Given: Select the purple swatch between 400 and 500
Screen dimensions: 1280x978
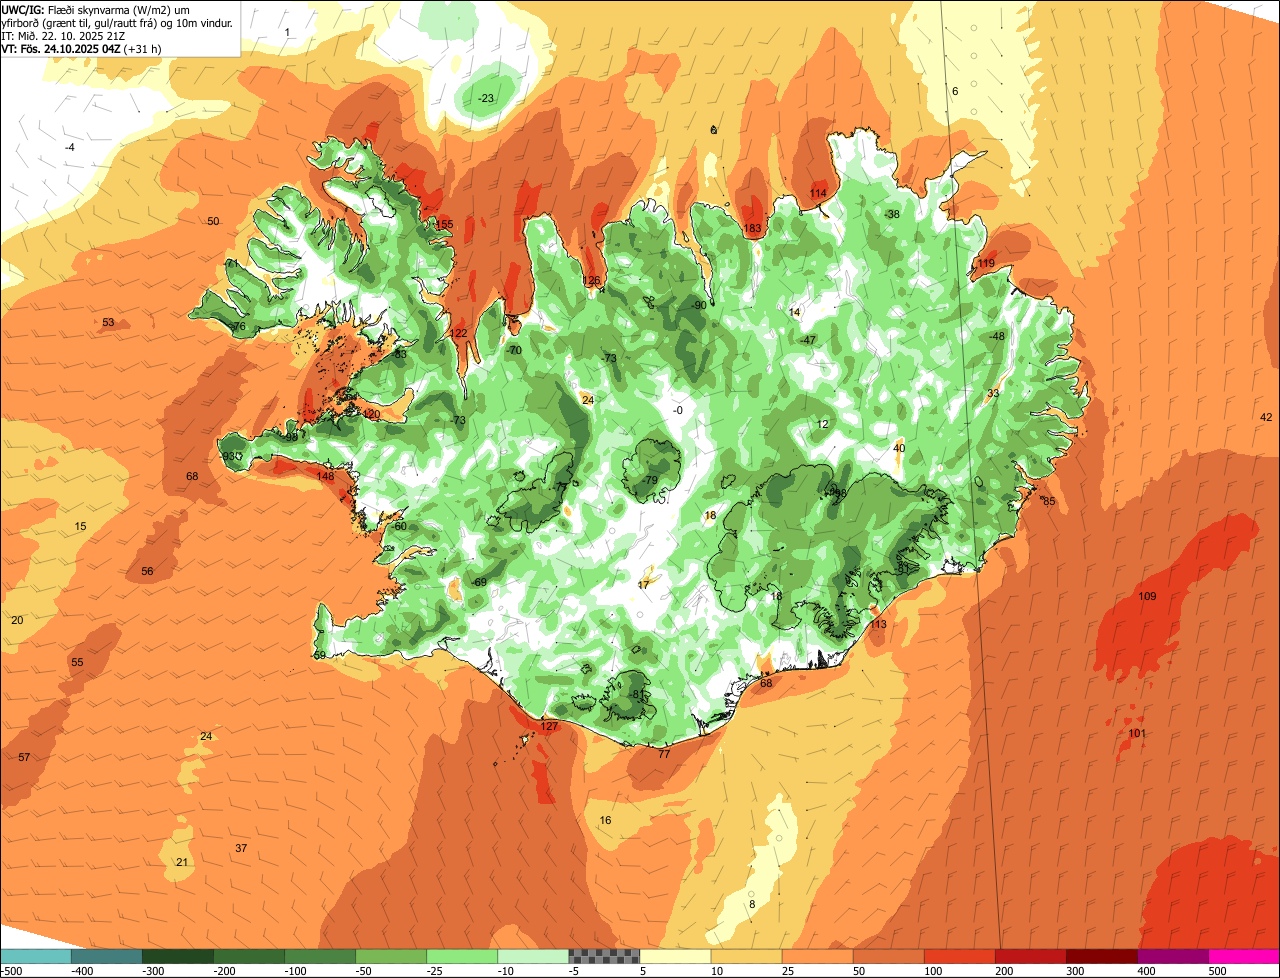Looking at the screenshot, I should pyautogui.click(x=1173, y=956).
